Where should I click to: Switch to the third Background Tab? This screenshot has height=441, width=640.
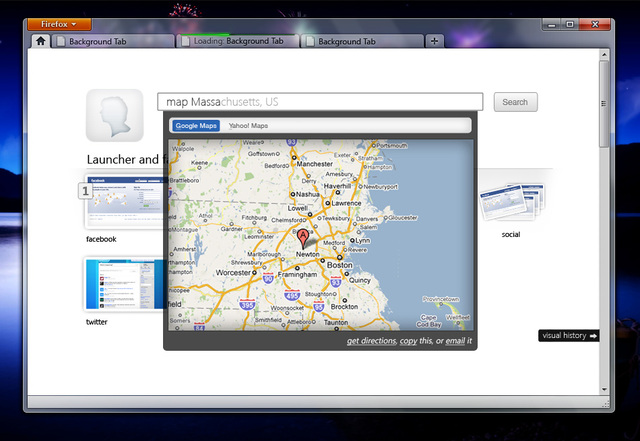[x=362, y=41]
